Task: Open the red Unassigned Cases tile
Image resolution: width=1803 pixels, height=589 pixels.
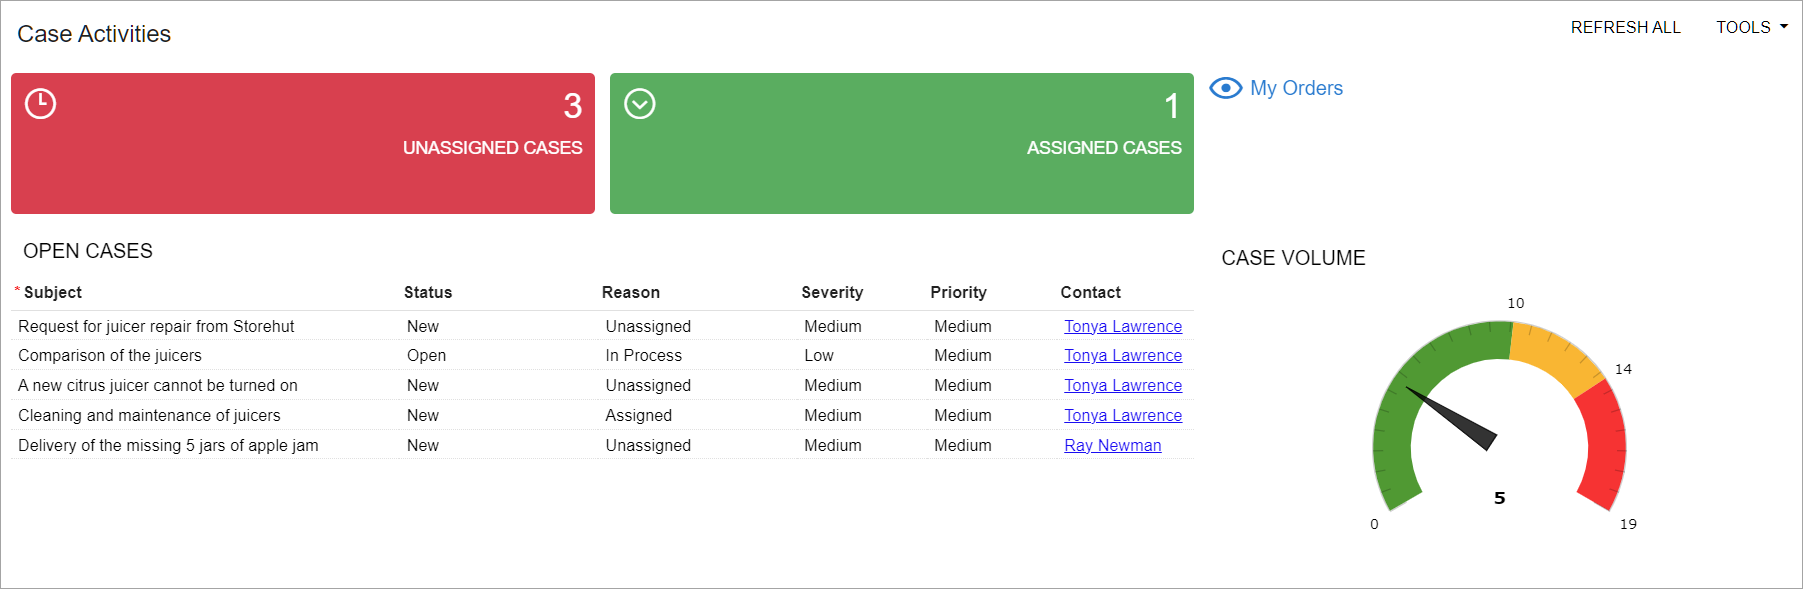Action: pyautogui.click(x=303, y=143)
